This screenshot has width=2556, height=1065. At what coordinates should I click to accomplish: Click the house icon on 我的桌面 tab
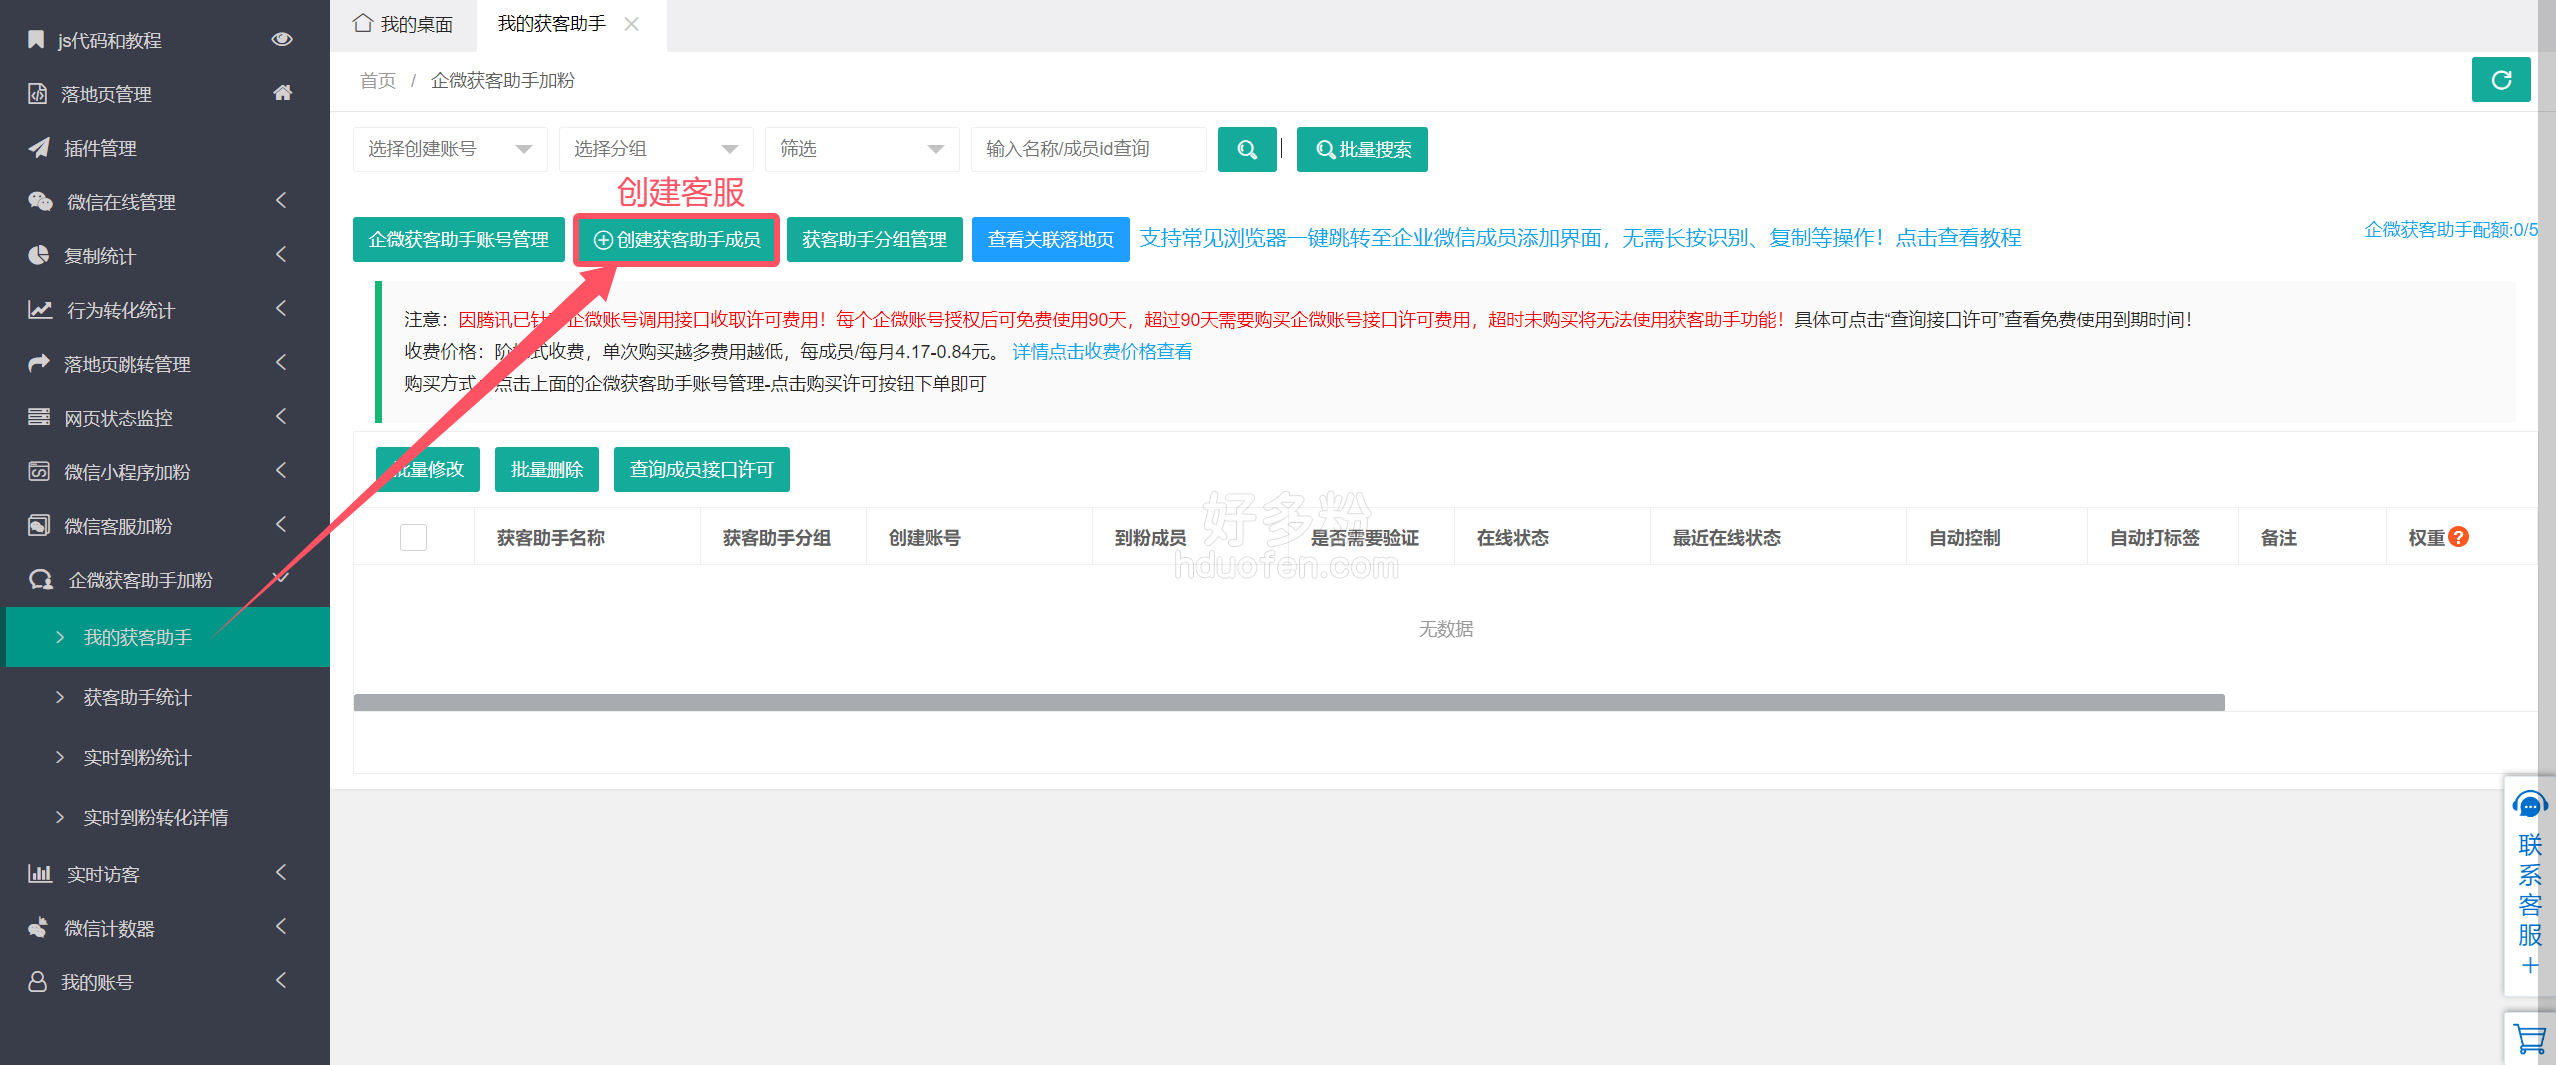point(362,23)
